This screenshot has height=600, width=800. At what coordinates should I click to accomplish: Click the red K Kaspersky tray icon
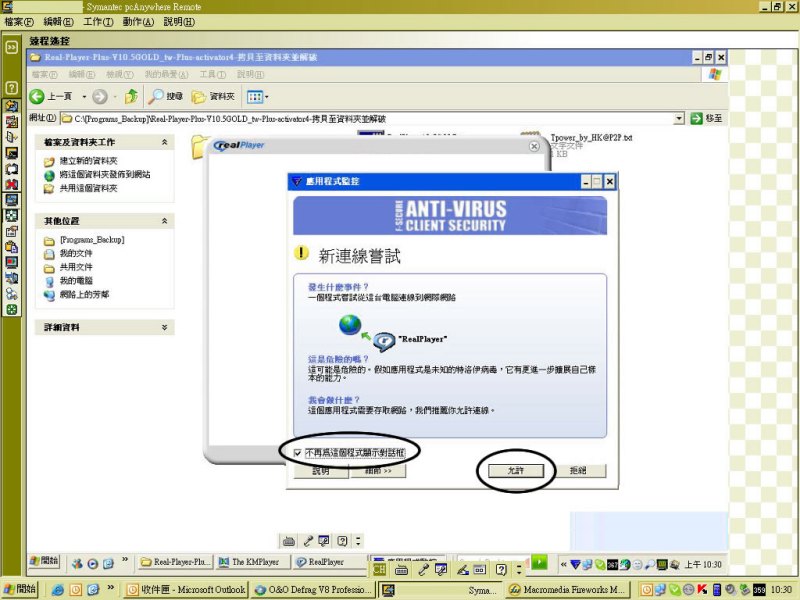point(703,590)
